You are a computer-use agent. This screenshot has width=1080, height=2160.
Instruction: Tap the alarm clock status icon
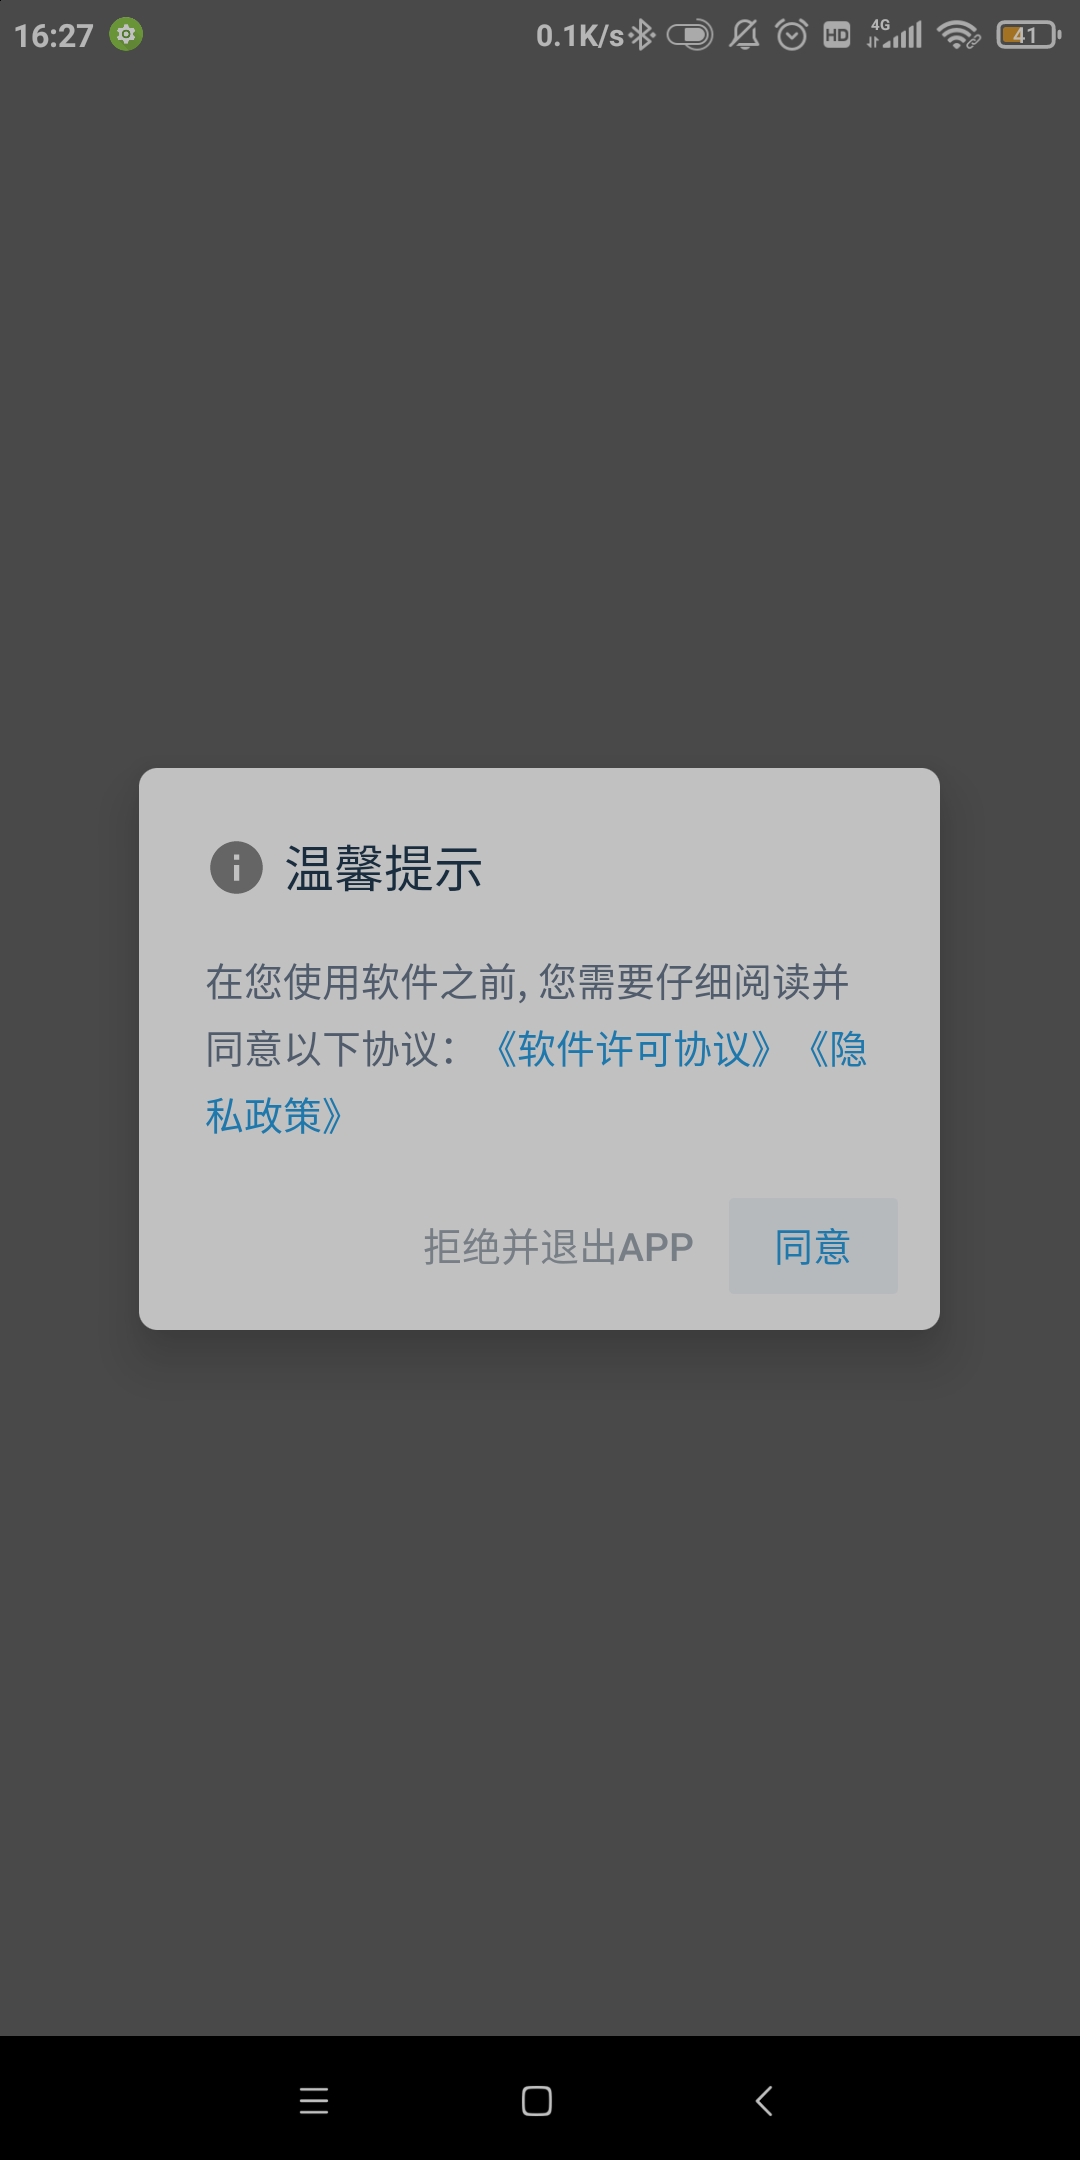pyautogui.click(x=792, y=35)
